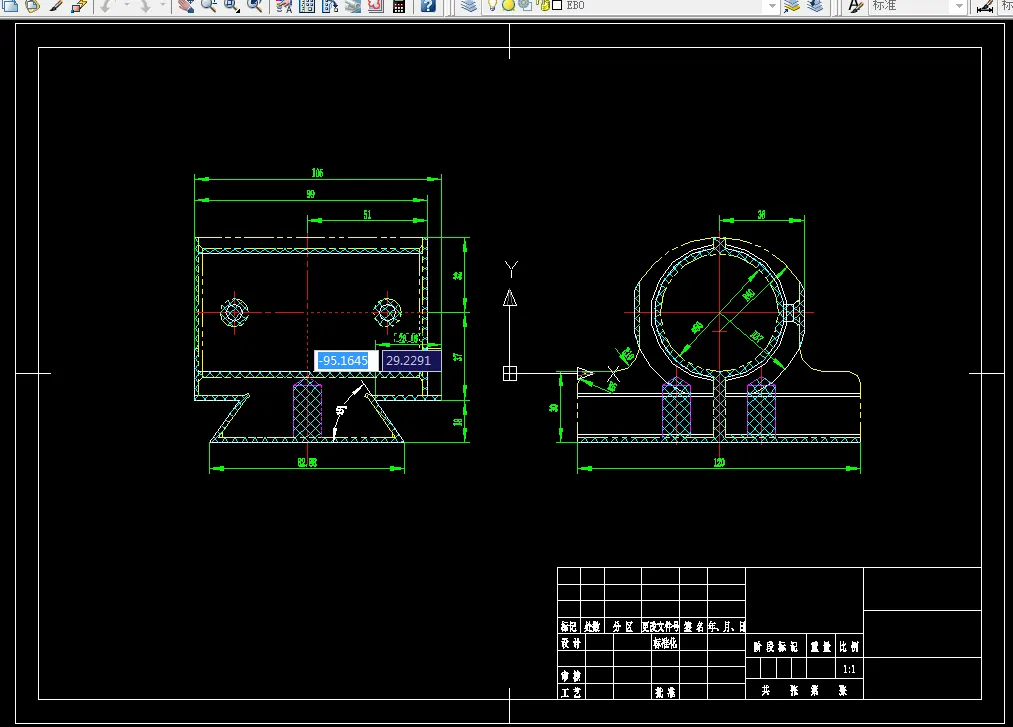Open the Tool Palettes window icon
This screenshot has height=727, width=1013.
point(330,6)
